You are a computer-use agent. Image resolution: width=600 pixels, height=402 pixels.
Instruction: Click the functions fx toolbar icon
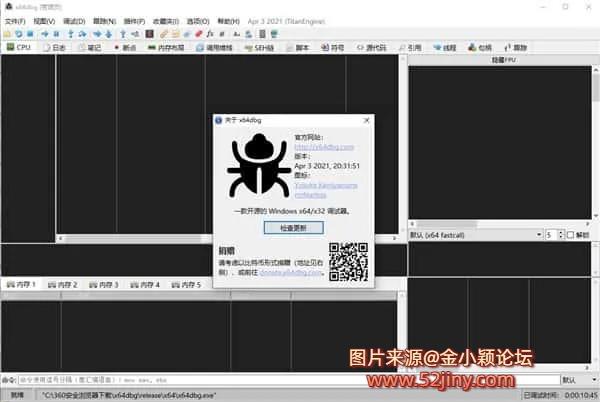[x=210, y=34]
